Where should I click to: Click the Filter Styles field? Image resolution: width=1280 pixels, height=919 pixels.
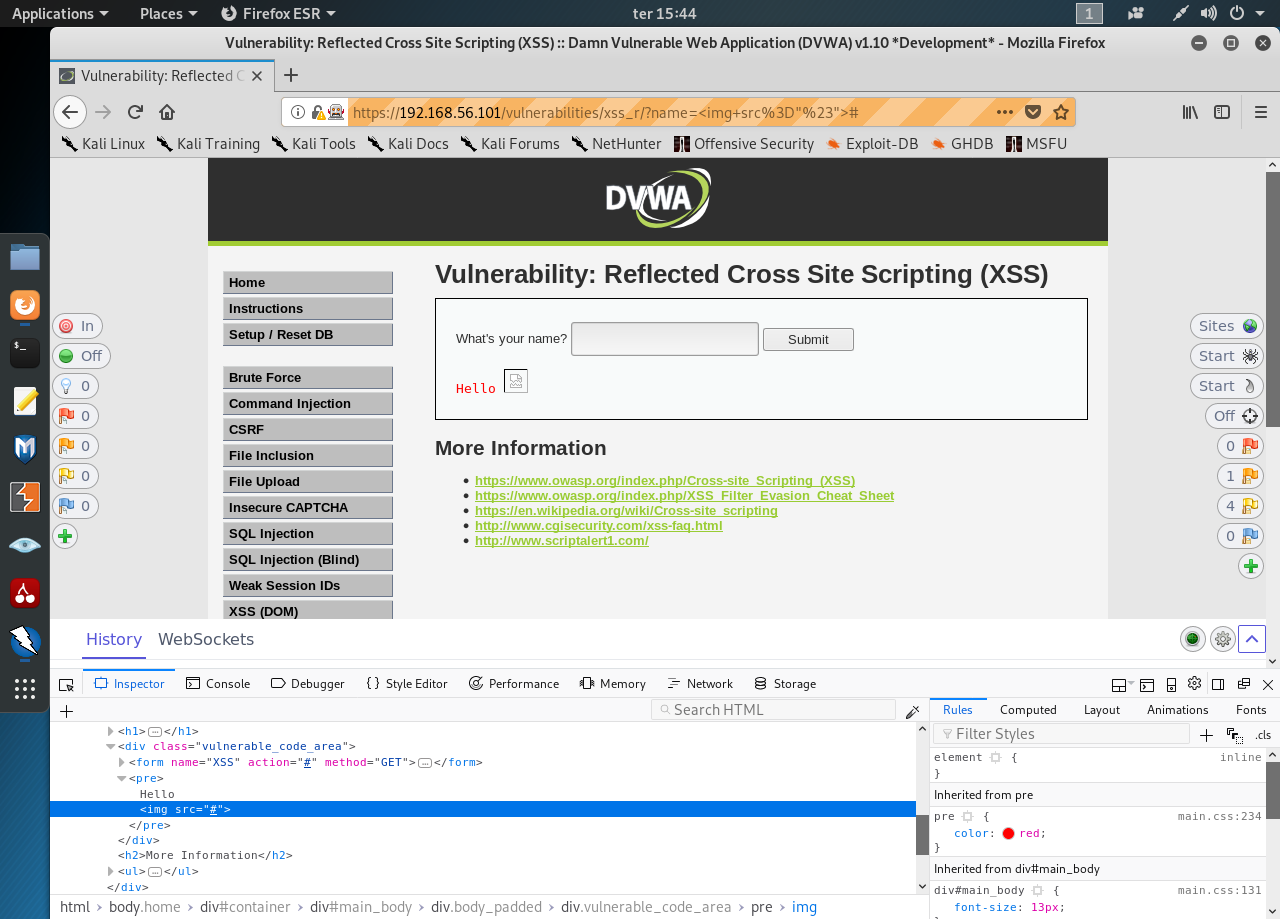coord(1061,734)
